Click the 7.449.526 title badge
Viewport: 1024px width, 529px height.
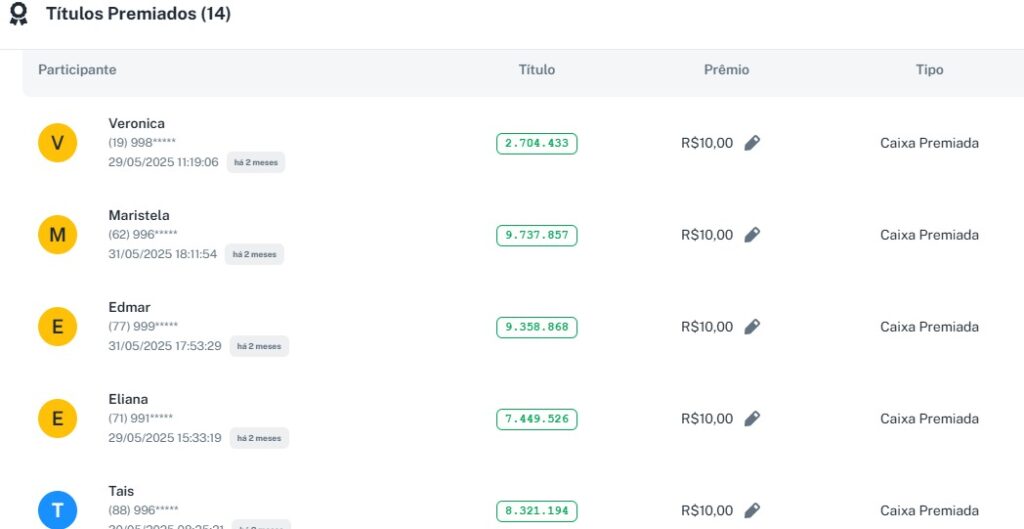point(536,419)
